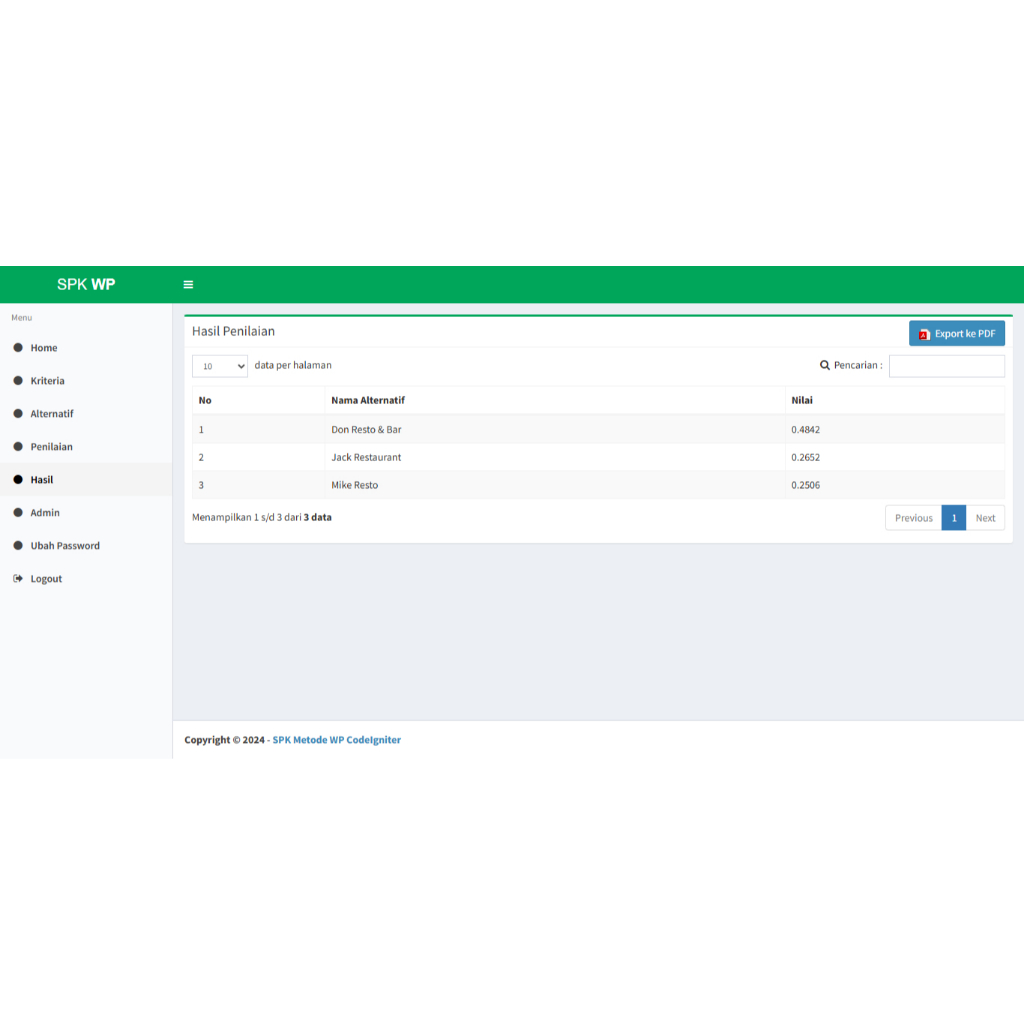Click the Pencarian search field
This screenshot has width=1024, height=1024.
click(947, 366)
